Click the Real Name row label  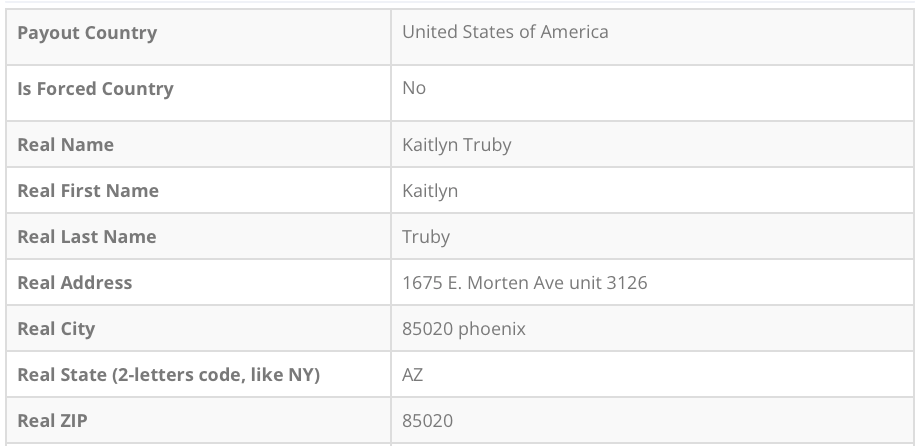pyautogui.click(x=65, y=145)
